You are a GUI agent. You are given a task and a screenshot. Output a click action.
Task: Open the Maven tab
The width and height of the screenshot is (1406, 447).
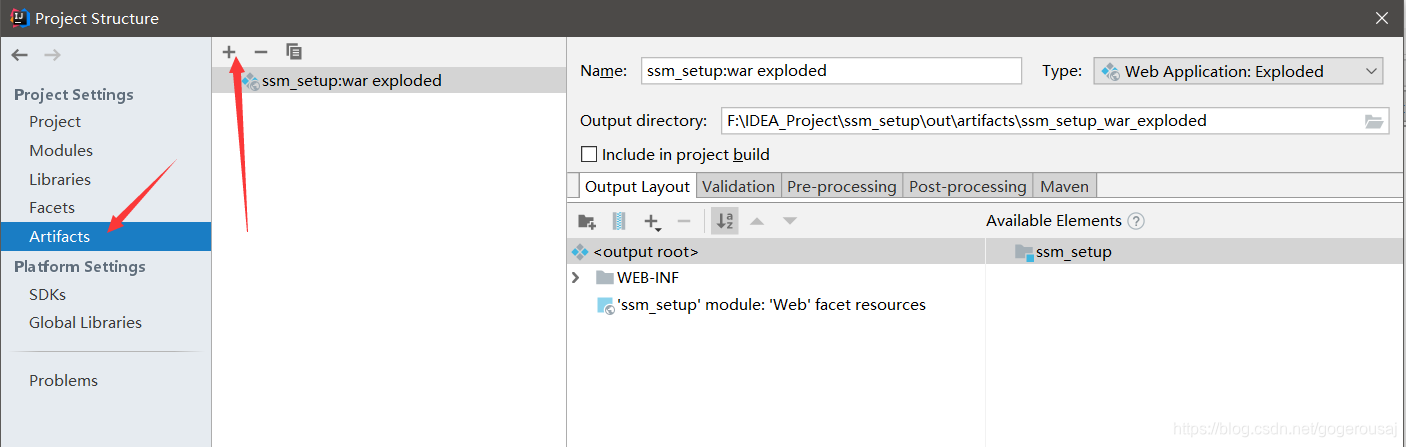pos(1064,186)
